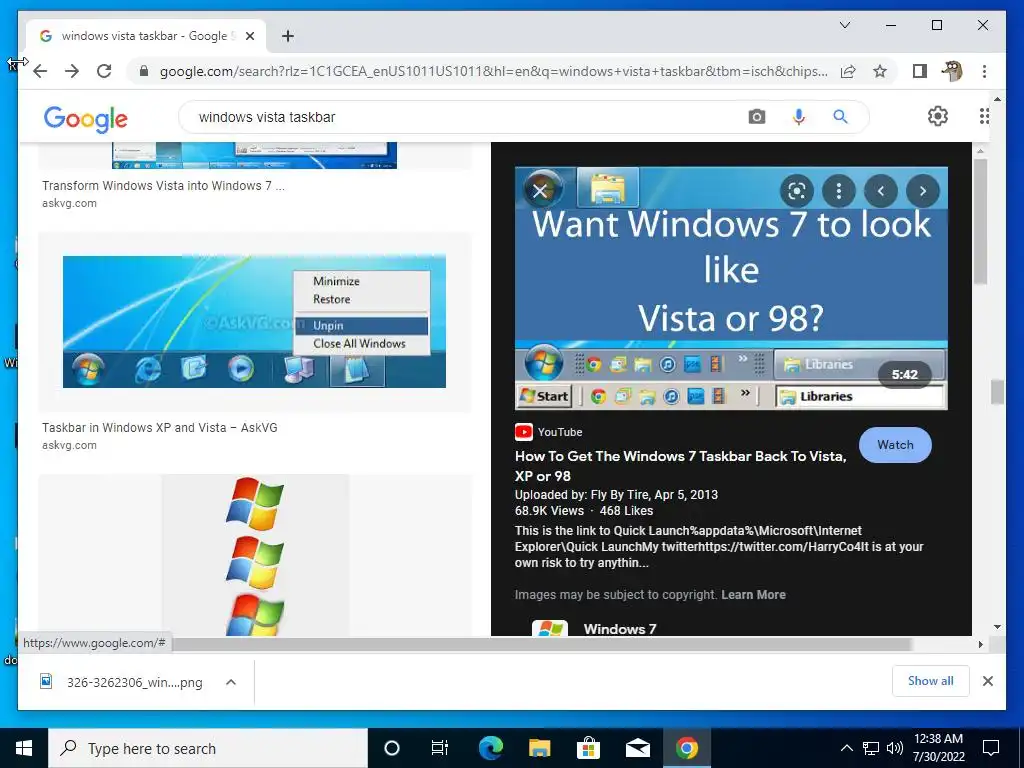Click the Watch button for the video

coord(895,445)
